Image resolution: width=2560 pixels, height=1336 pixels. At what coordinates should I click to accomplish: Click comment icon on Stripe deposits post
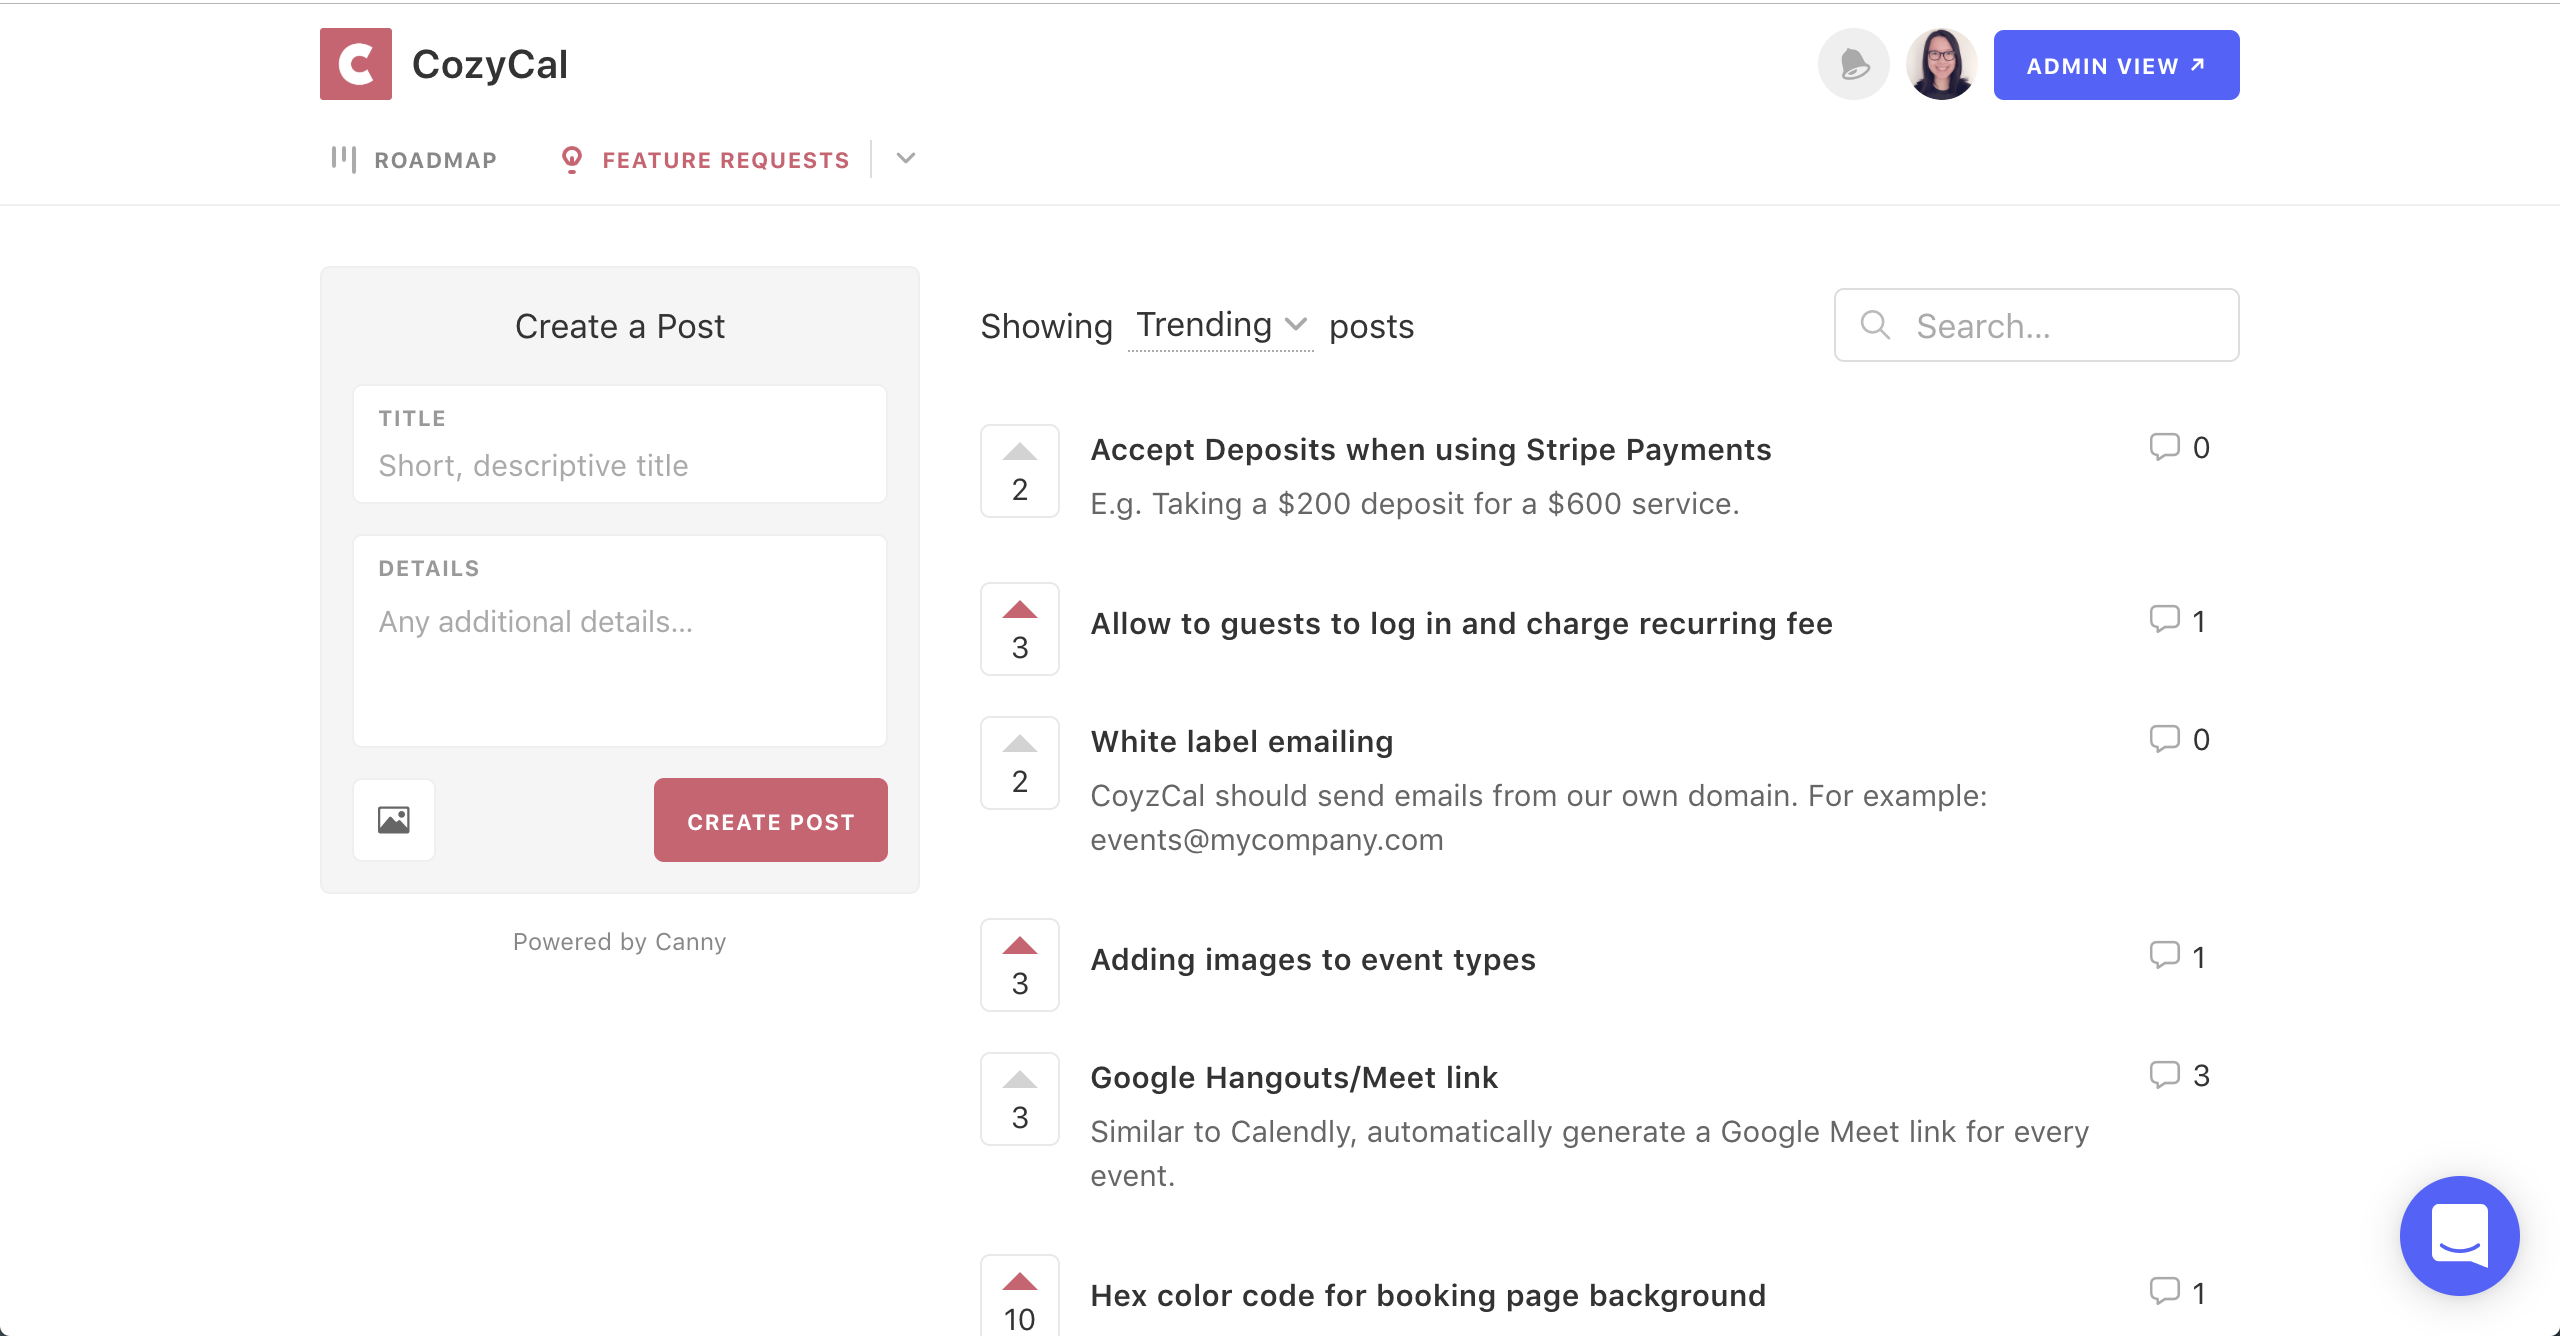coord(2165,447)
